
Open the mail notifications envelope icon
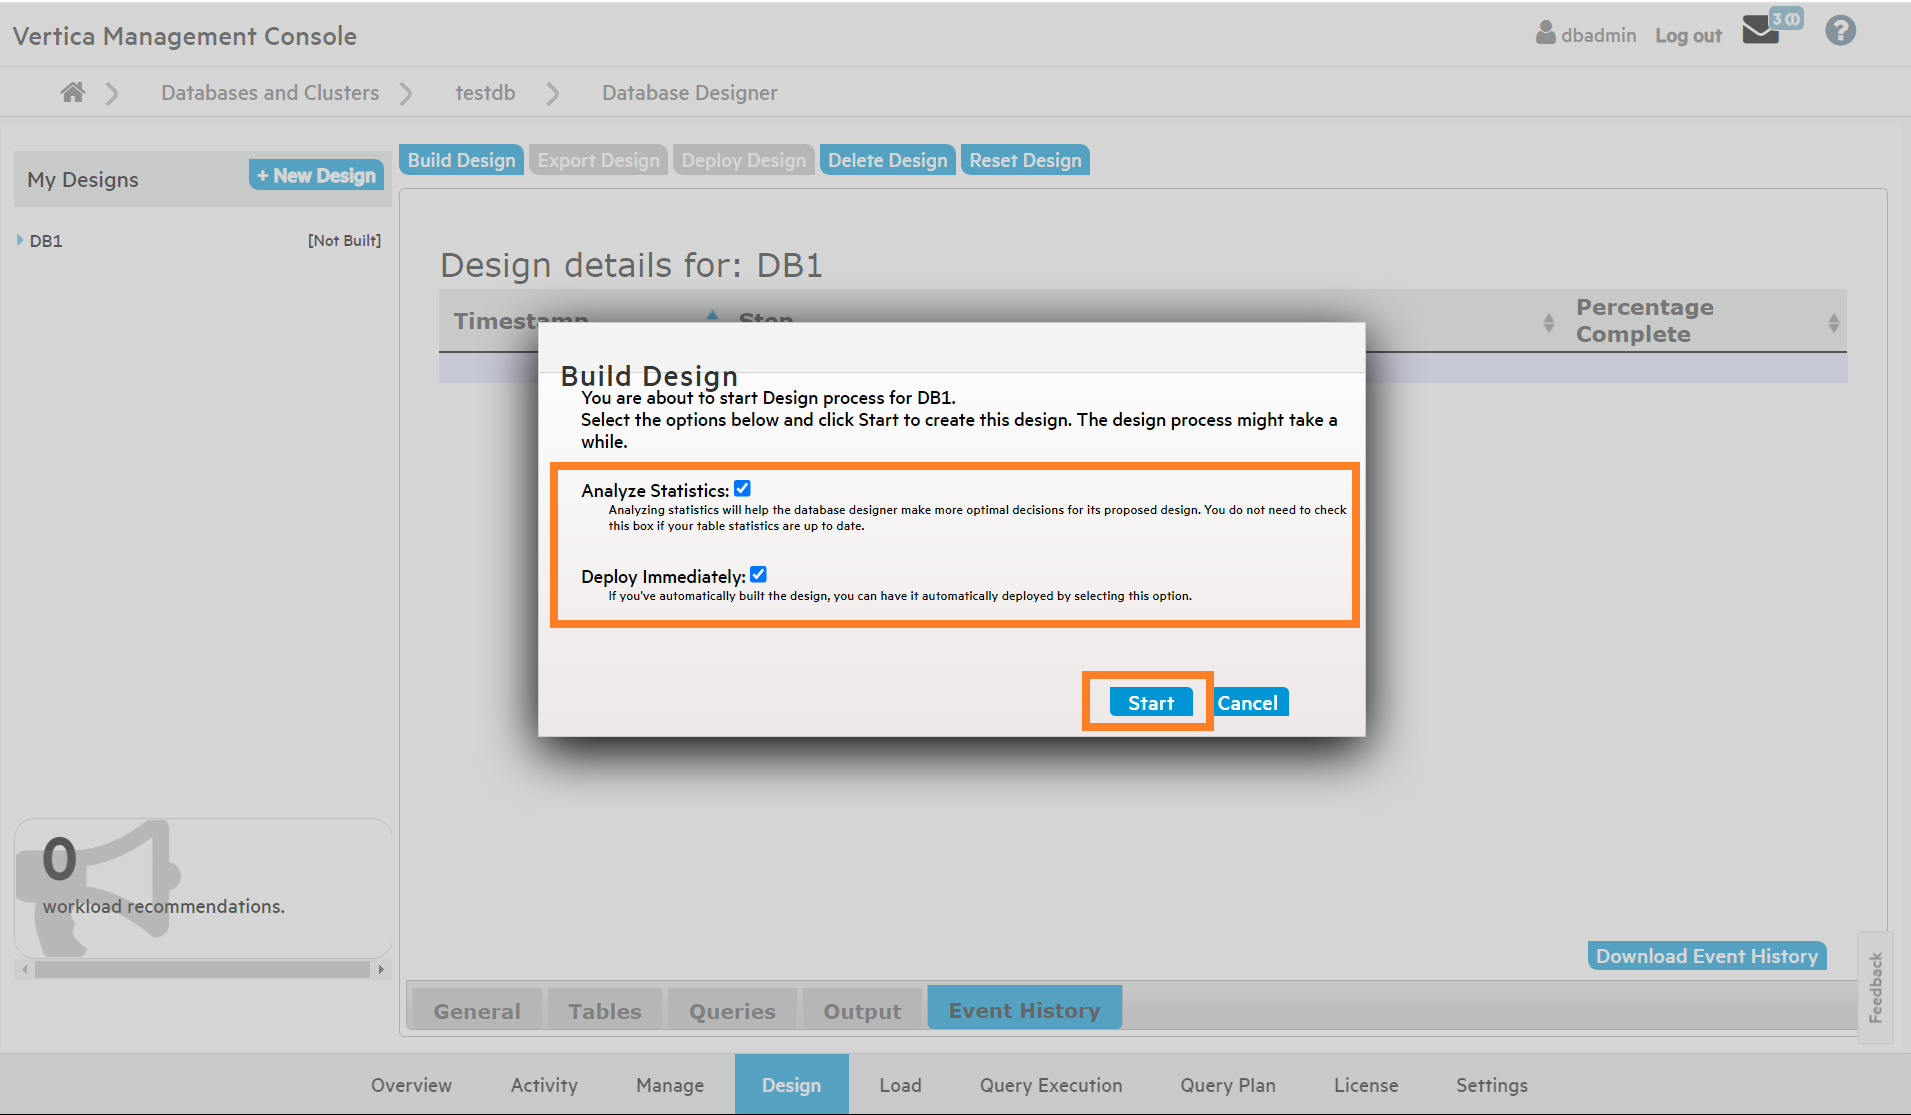coord(1760,31)
